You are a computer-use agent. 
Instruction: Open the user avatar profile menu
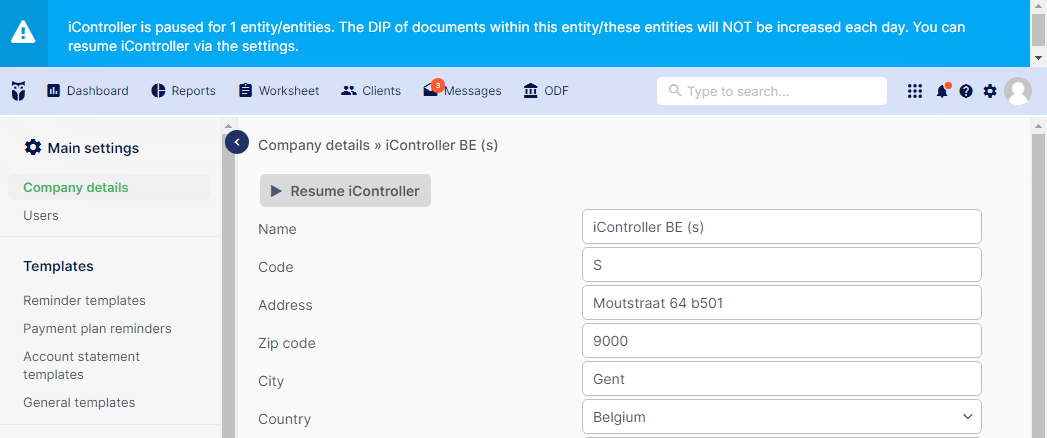(1018, 91)
